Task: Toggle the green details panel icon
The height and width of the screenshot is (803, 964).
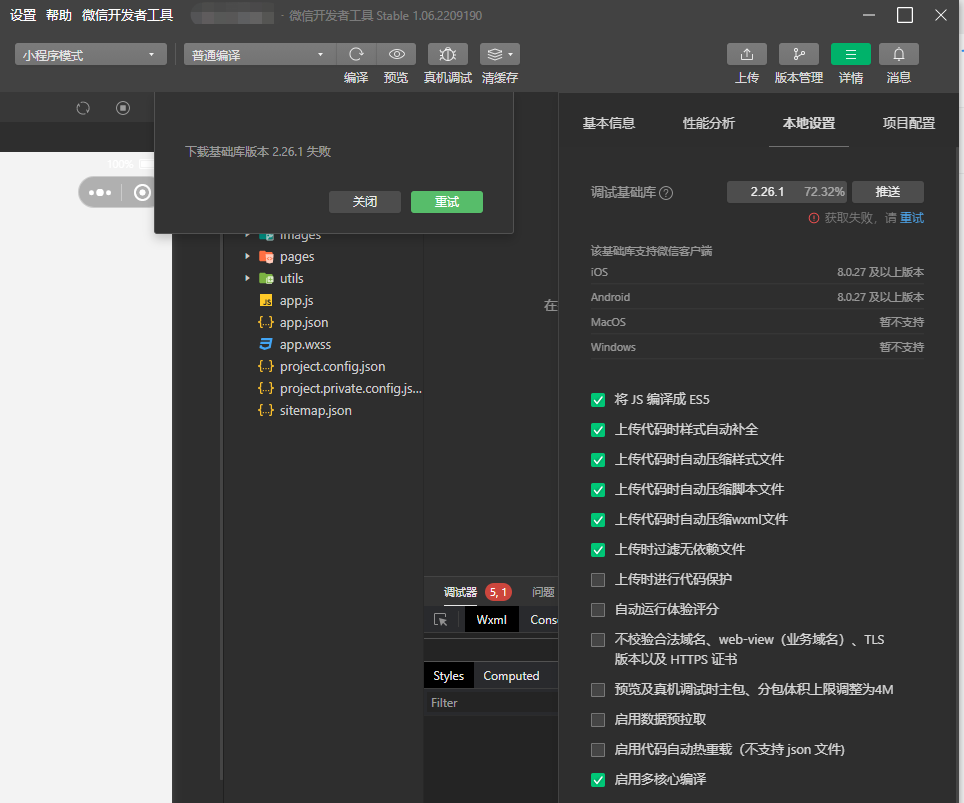Action: pyautogui.click(x=851, y=54)
